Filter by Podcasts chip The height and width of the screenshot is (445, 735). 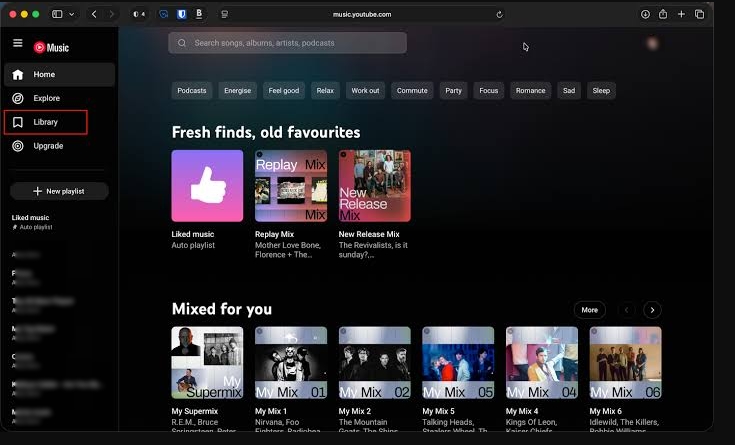[x=192, y=91]
